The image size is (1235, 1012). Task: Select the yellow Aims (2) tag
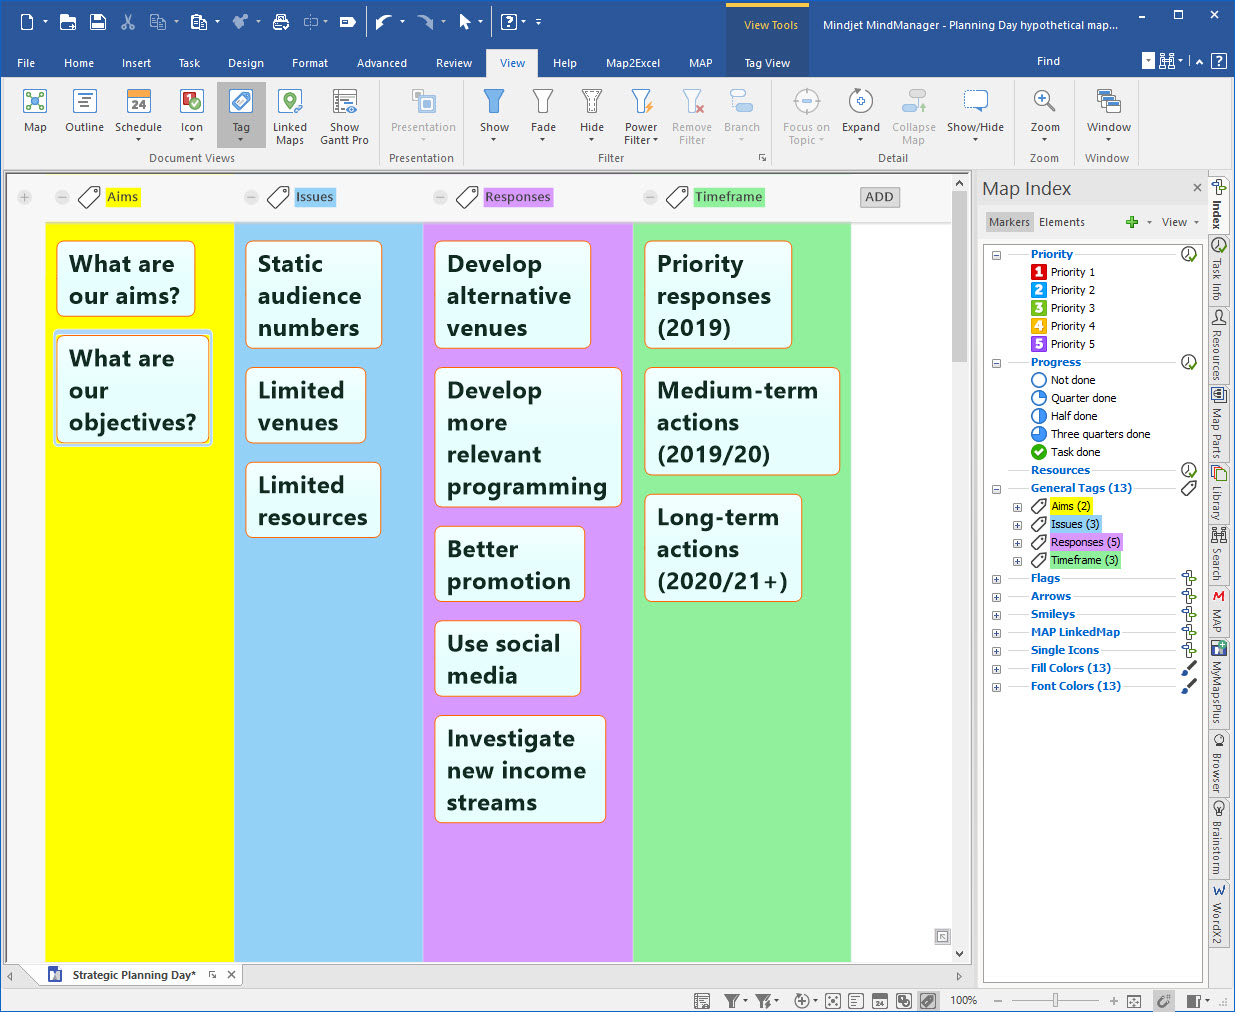(1070, 506)
